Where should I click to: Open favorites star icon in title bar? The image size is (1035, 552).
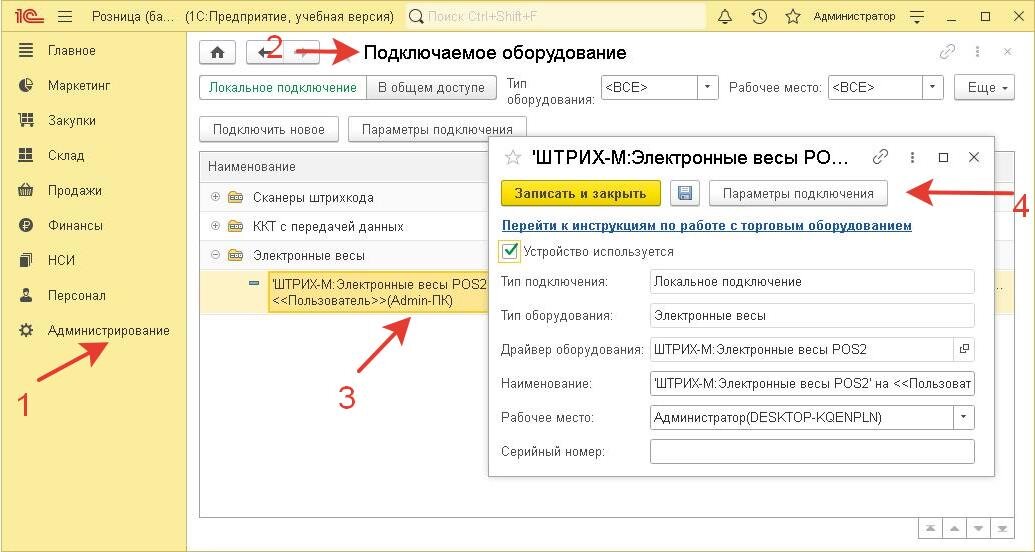[x=793, y=17]
